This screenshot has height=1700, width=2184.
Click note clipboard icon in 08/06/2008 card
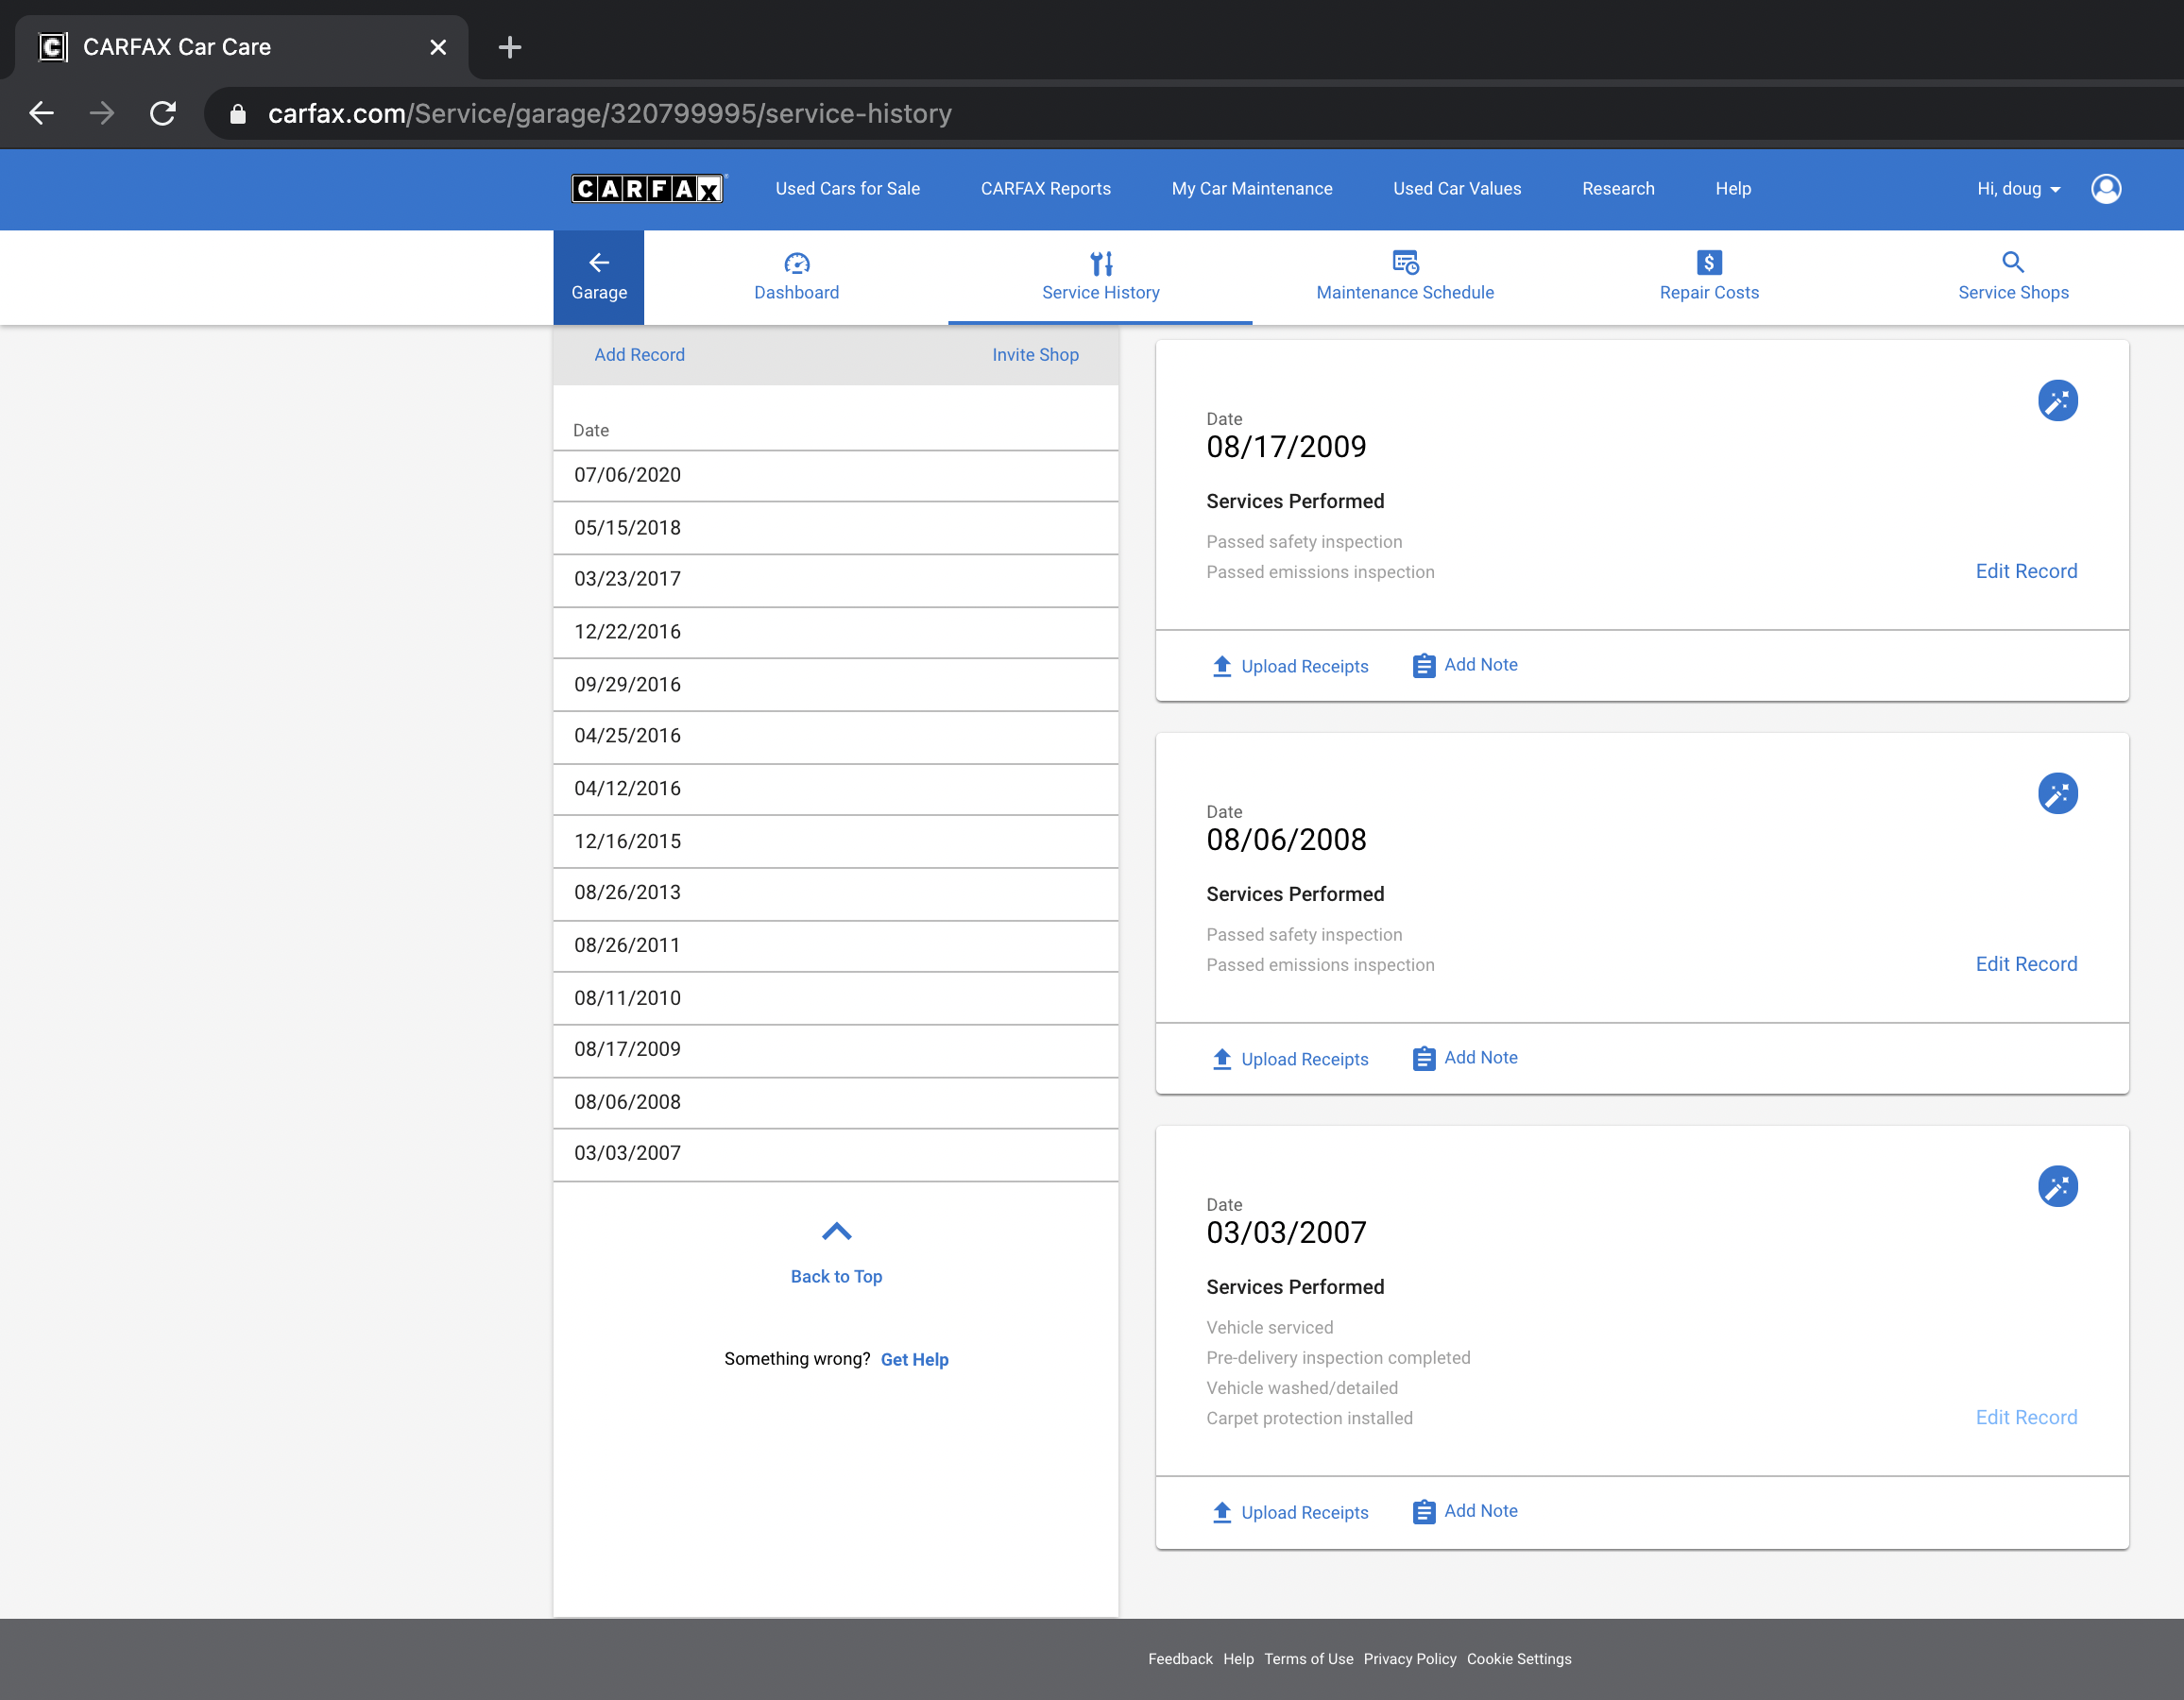tap(1424, 1059)
